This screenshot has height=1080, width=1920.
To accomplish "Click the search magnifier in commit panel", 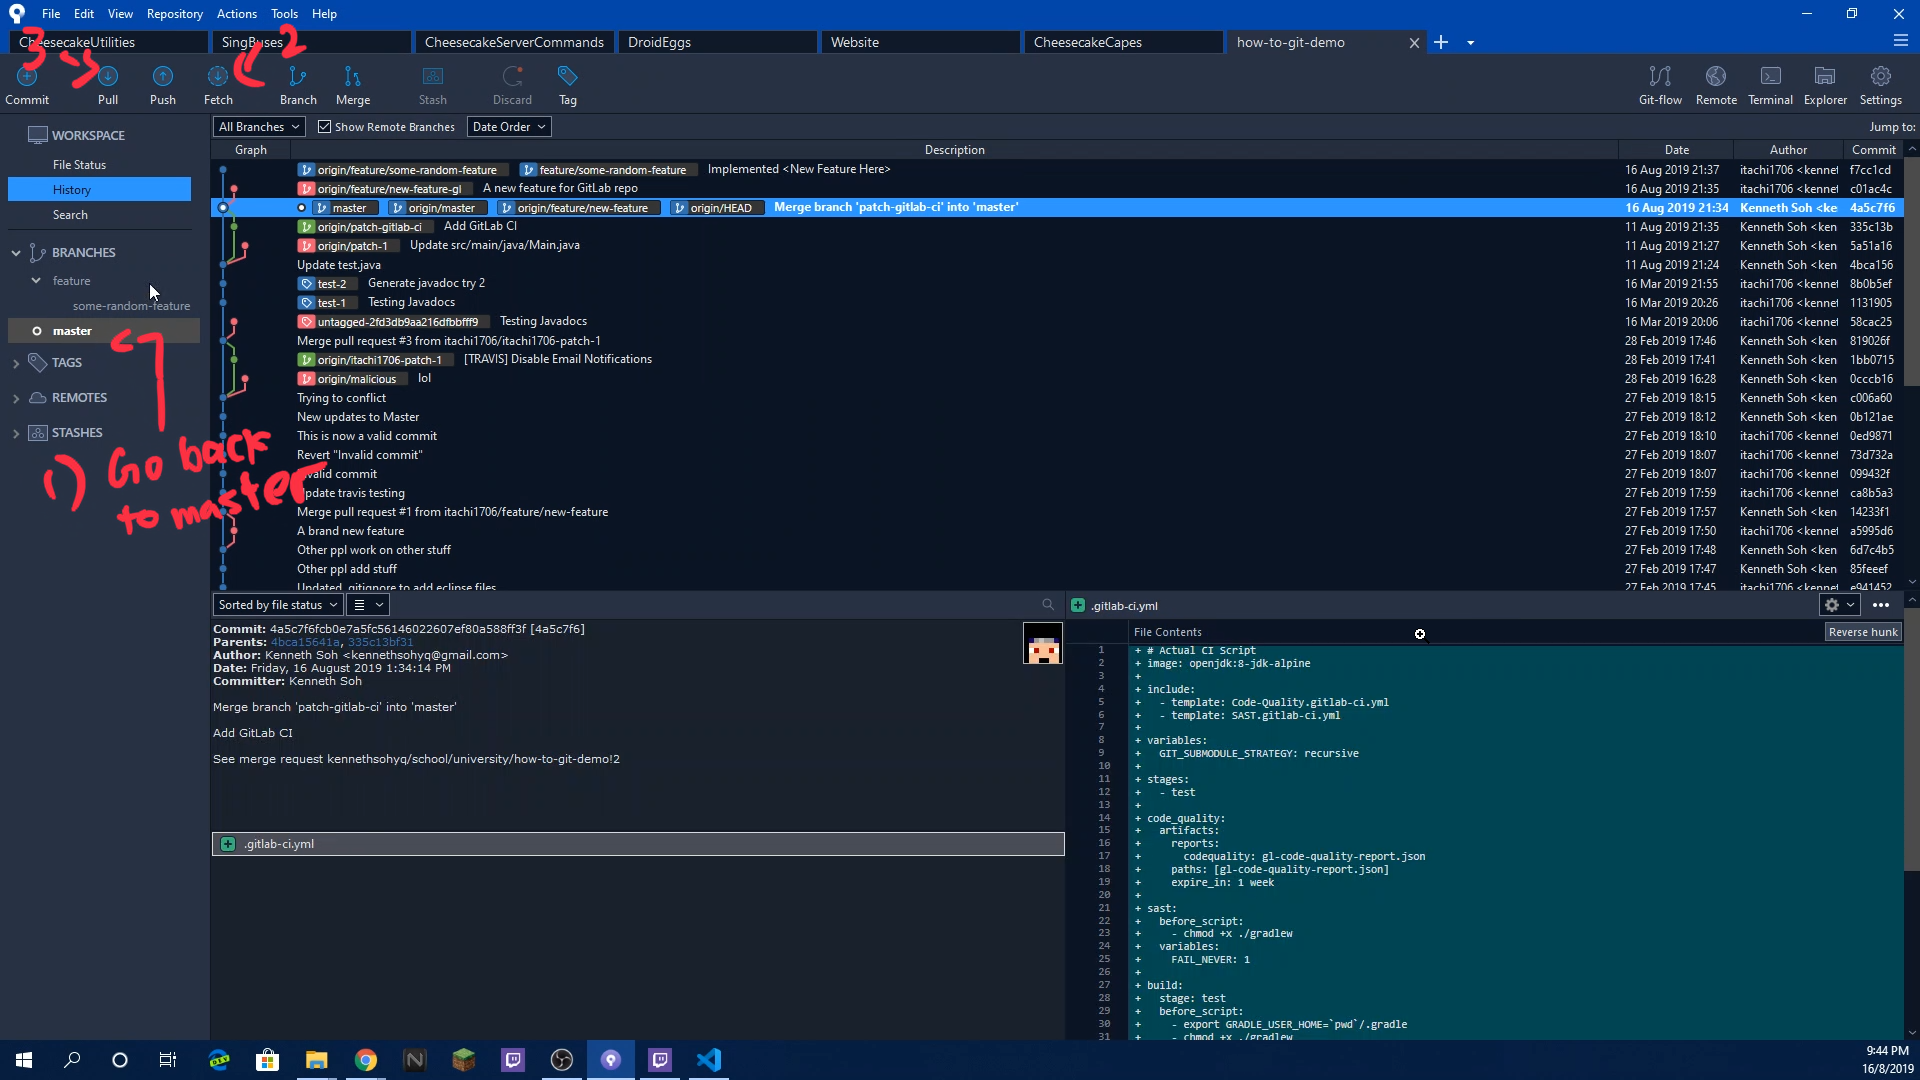I will coord(1048,605).
